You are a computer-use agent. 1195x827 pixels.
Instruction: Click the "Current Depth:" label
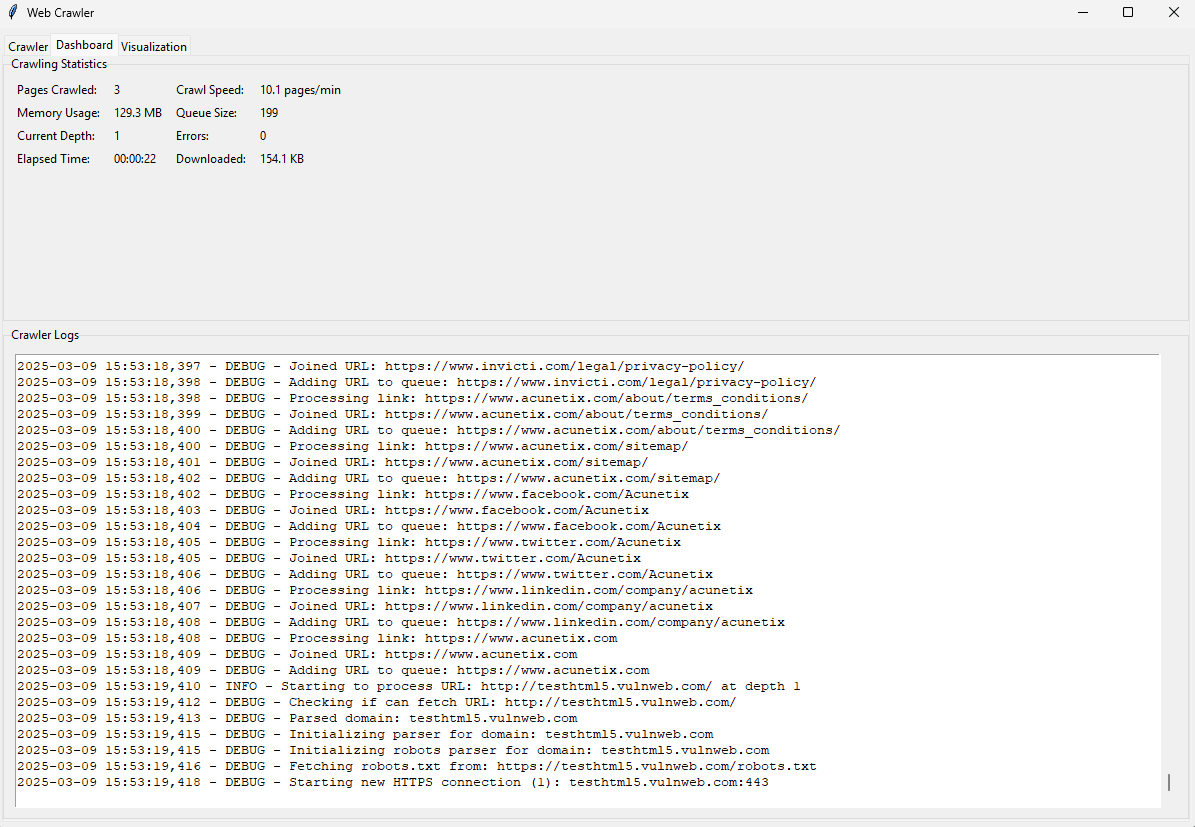pyautogui.click(x=56, y=136)
